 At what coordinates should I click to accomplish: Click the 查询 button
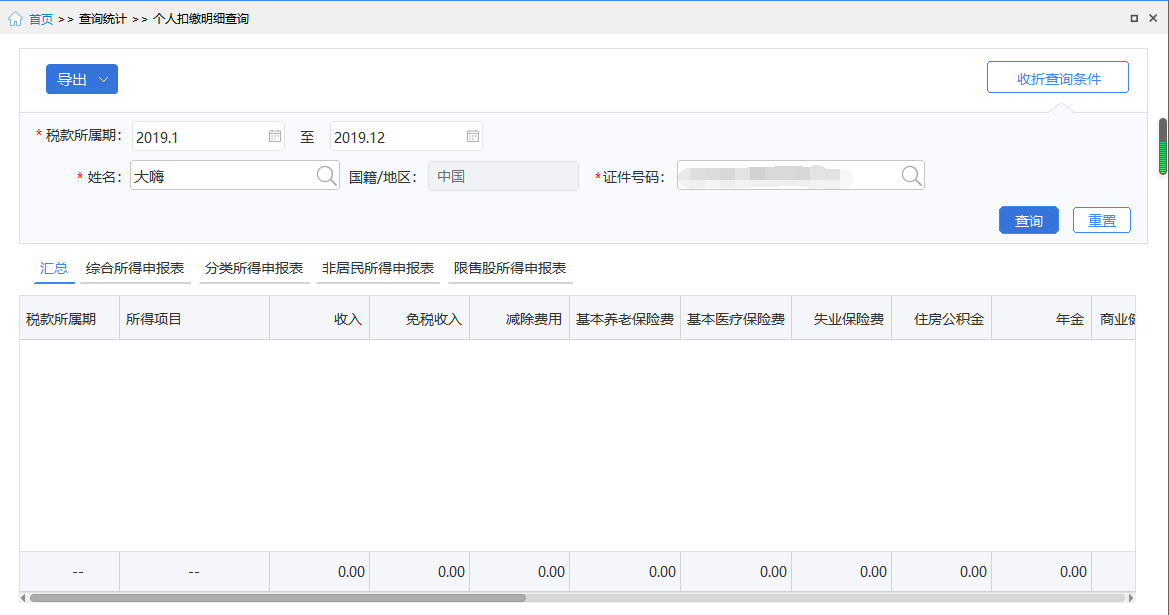pos(1029,221)
